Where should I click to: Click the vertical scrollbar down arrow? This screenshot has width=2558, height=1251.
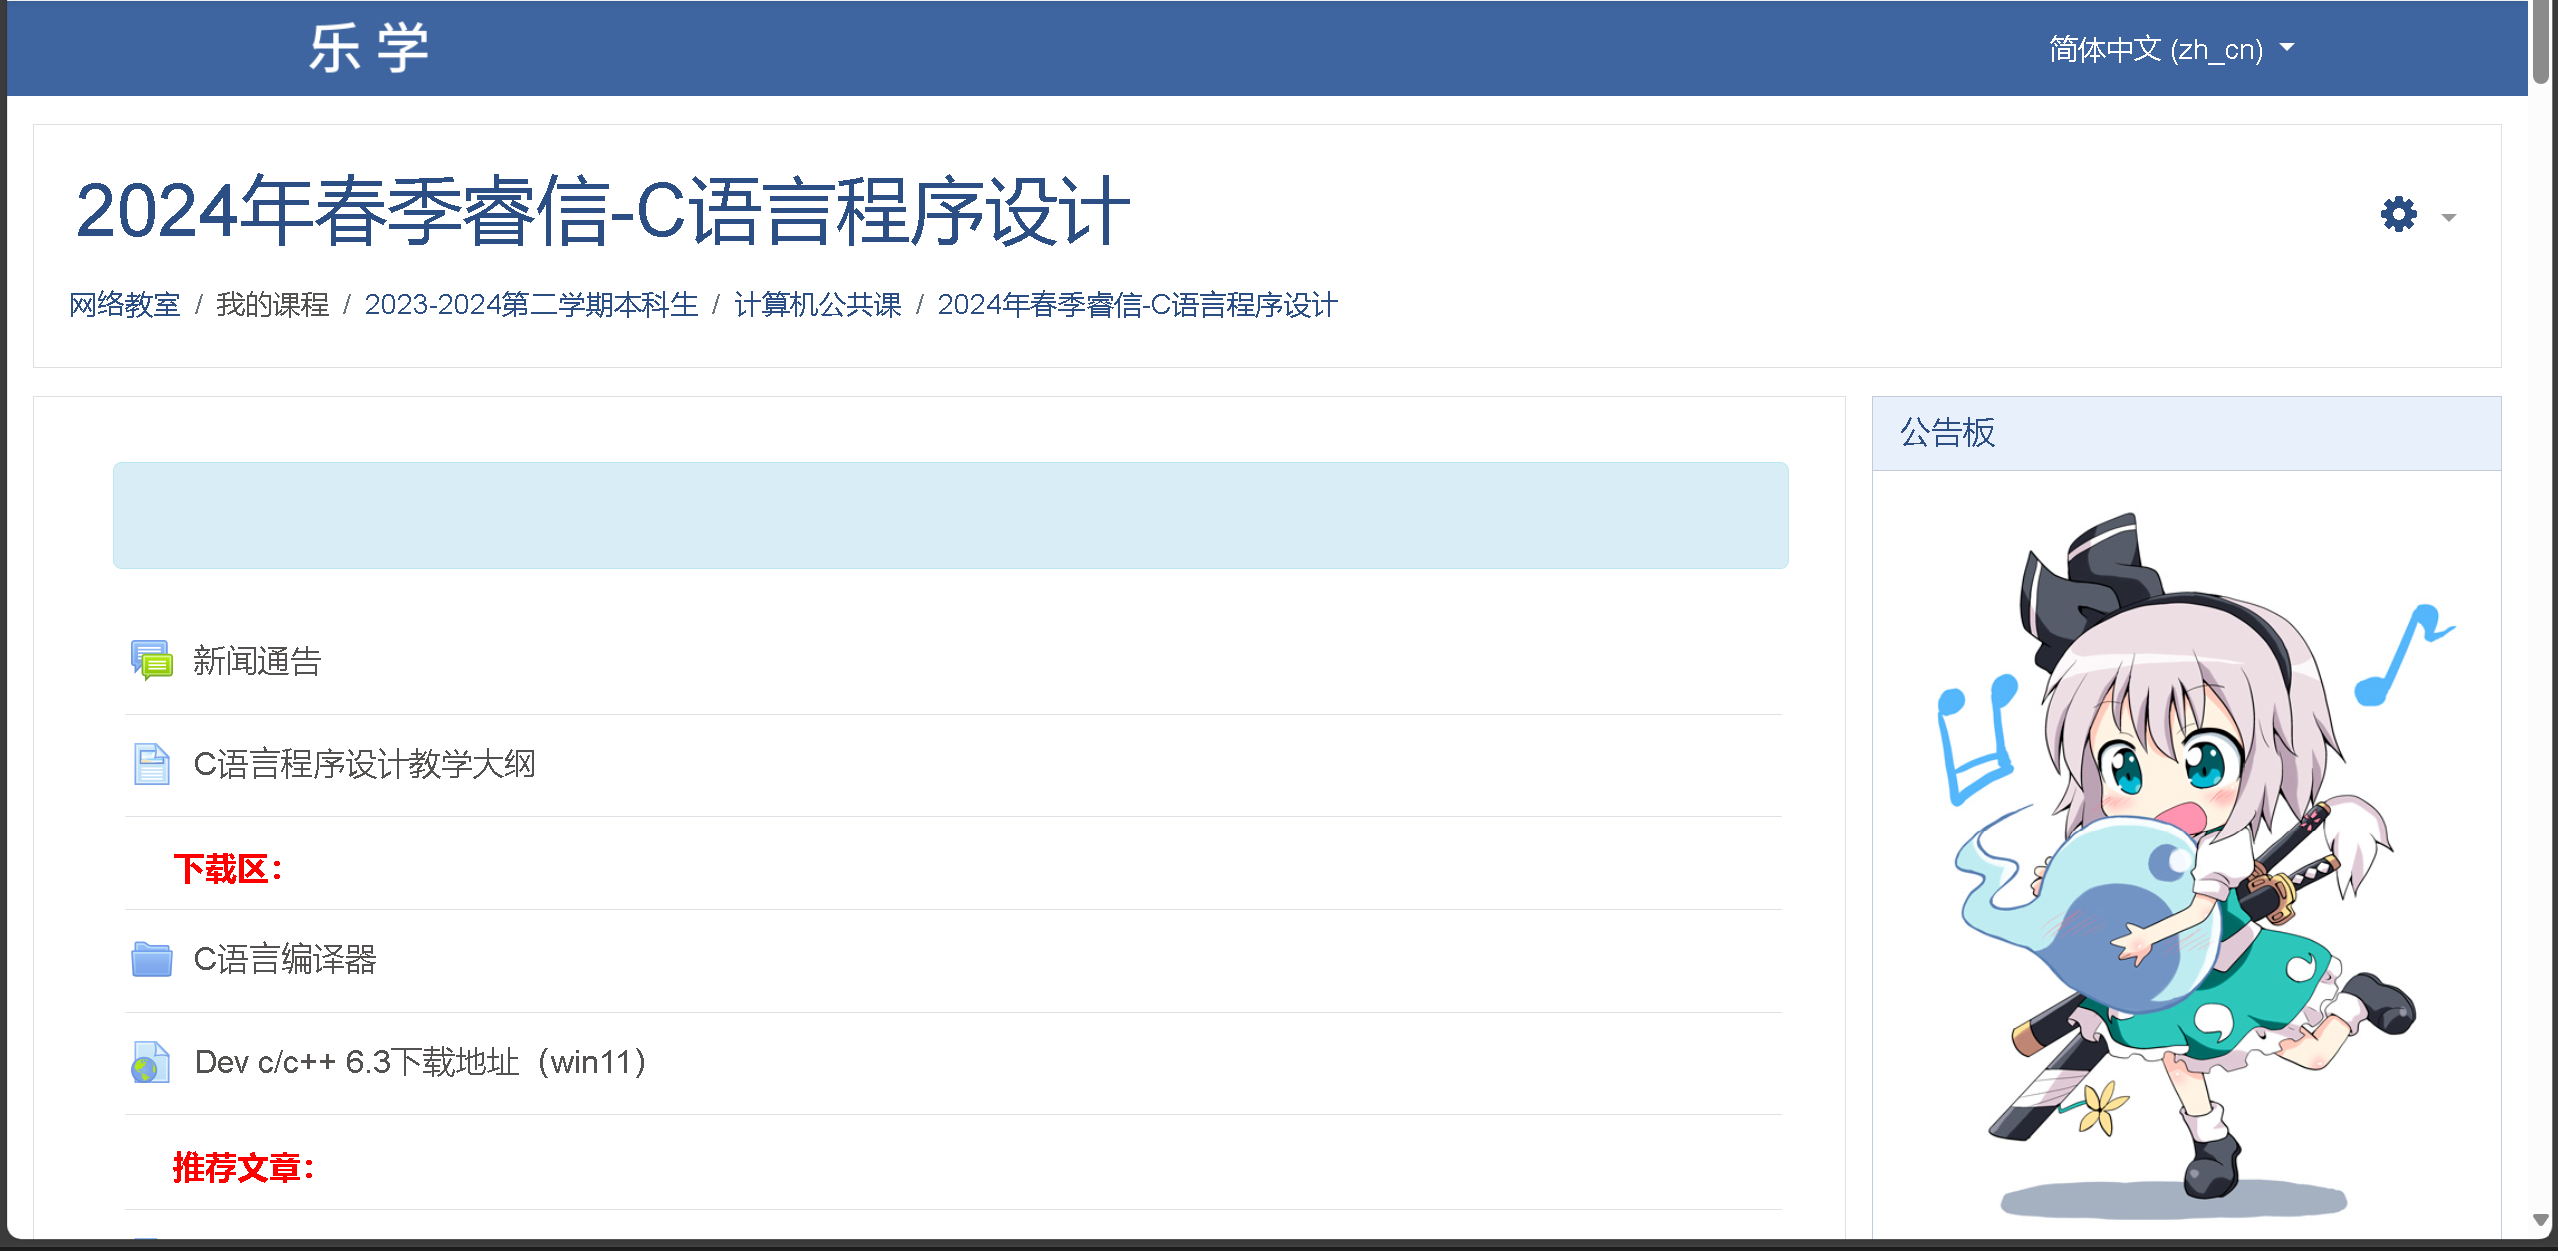pos(2540,1220)
